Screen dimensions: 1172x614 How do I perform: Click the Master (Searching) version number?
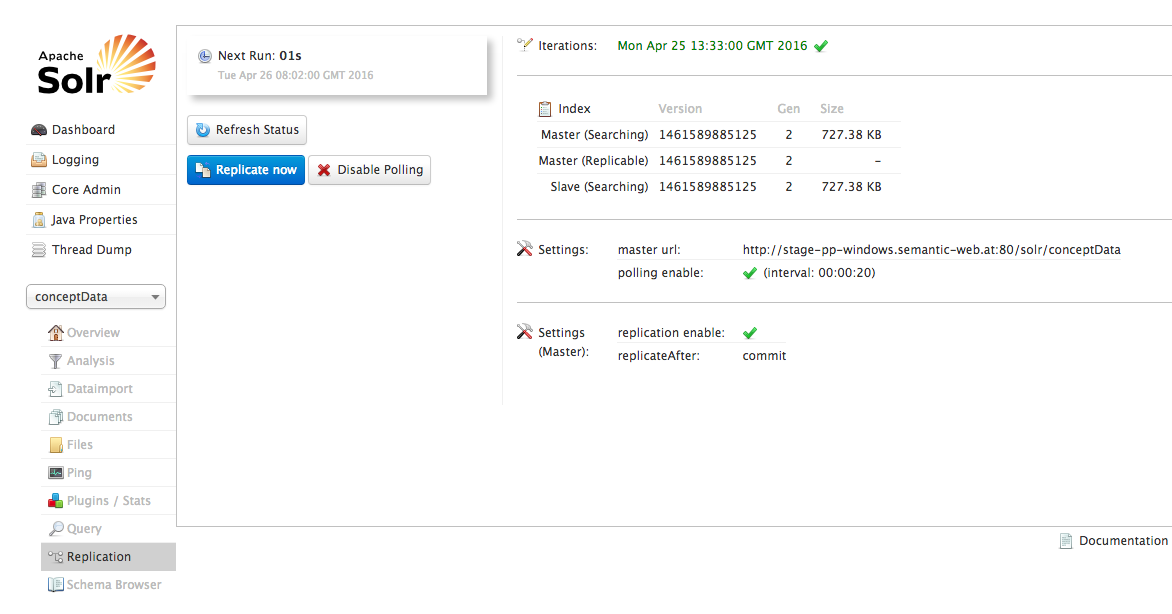pos(707,135)
